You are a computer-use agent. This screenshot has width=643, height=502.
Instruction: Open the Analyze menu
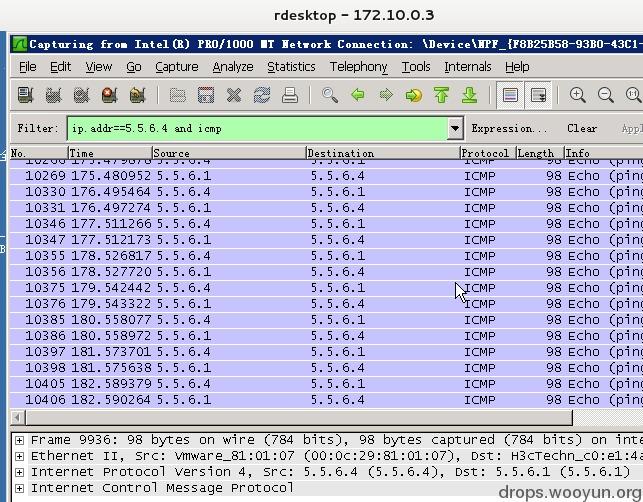click(x=232, y=67)
